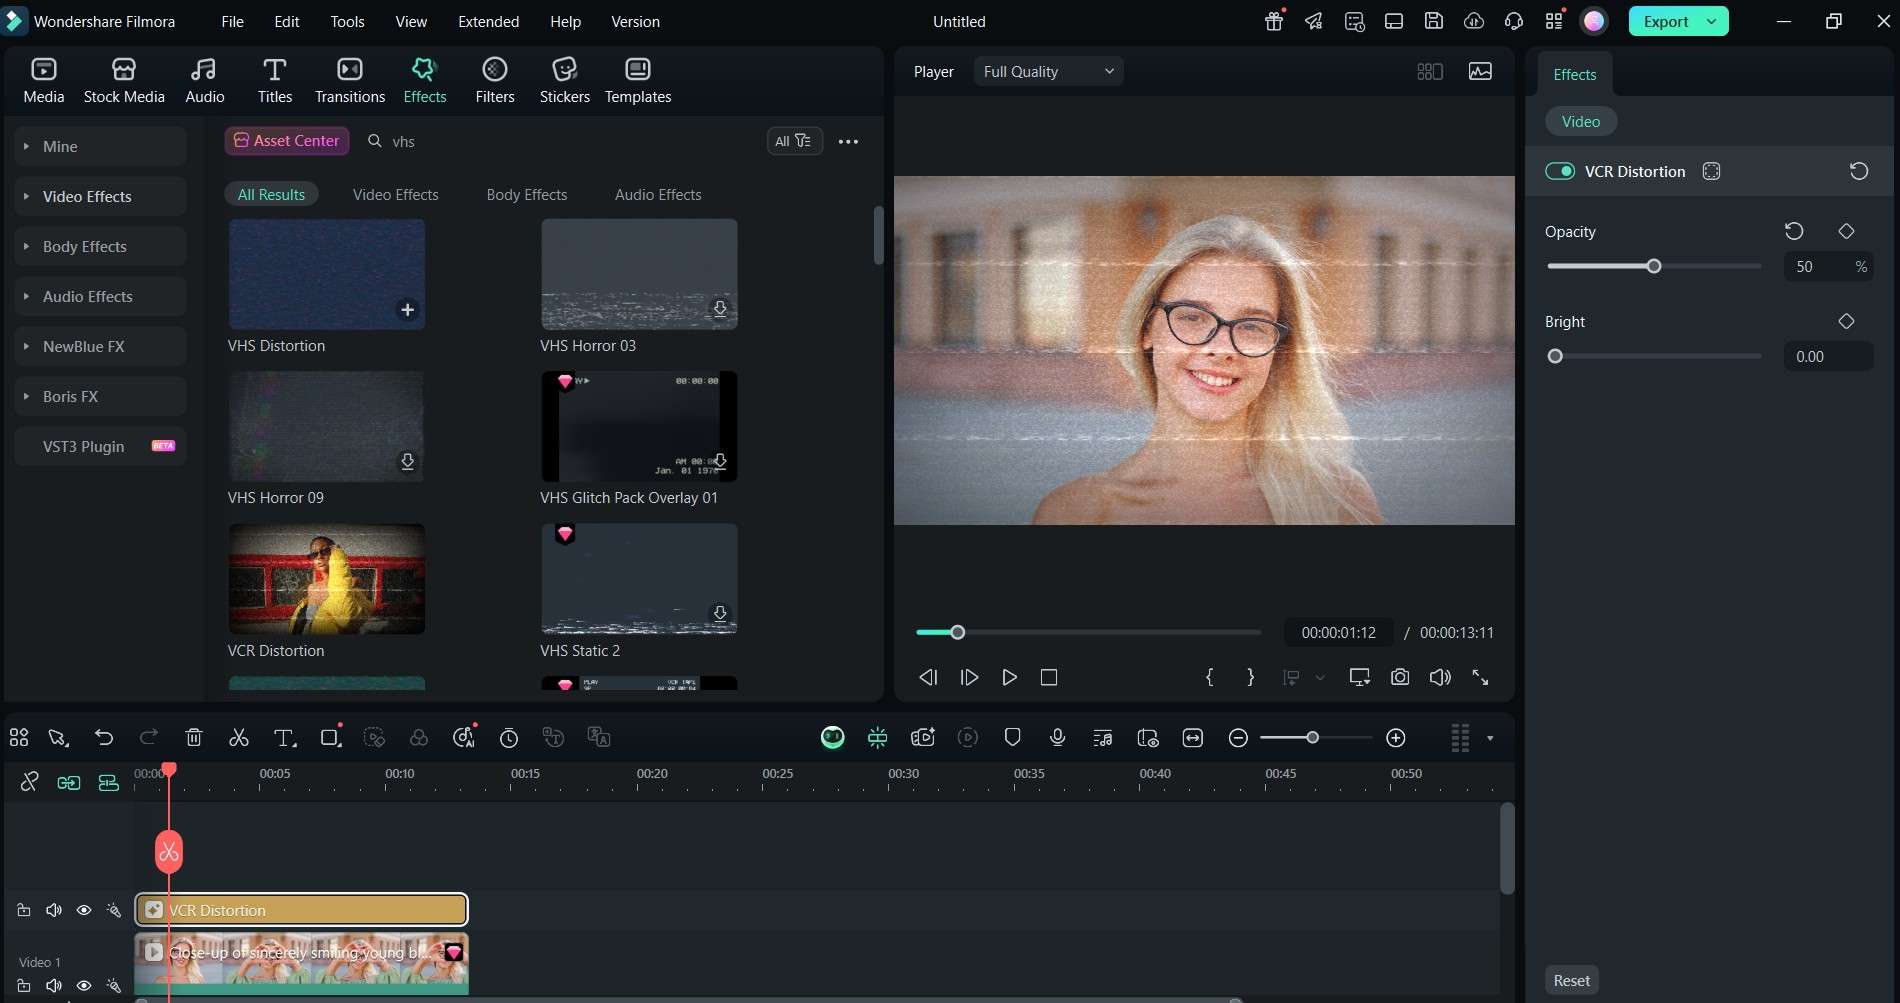
Task: Add VHS Distortion with the plus icon
Action: (407, 310)
